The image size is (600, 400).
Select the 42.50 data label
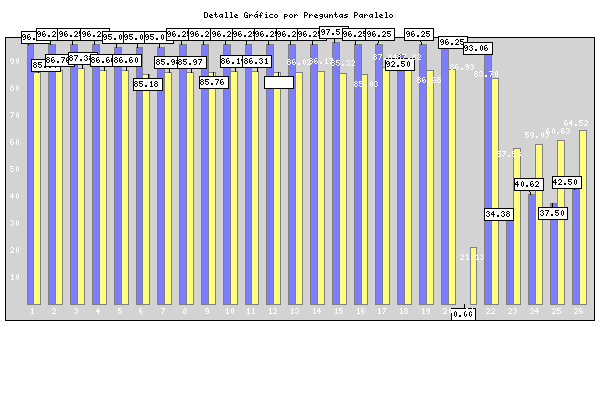tap(567, 182)
